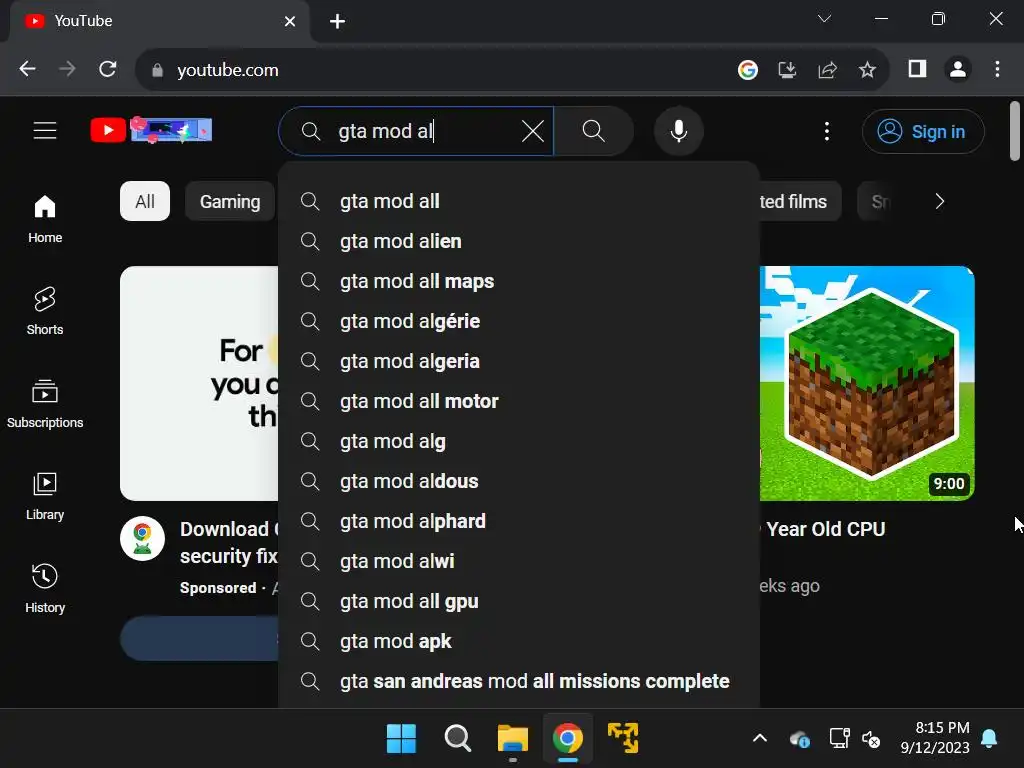1024x768 pixels.
Task: Click the magnifier search submit button
Action: click(593, 131)
